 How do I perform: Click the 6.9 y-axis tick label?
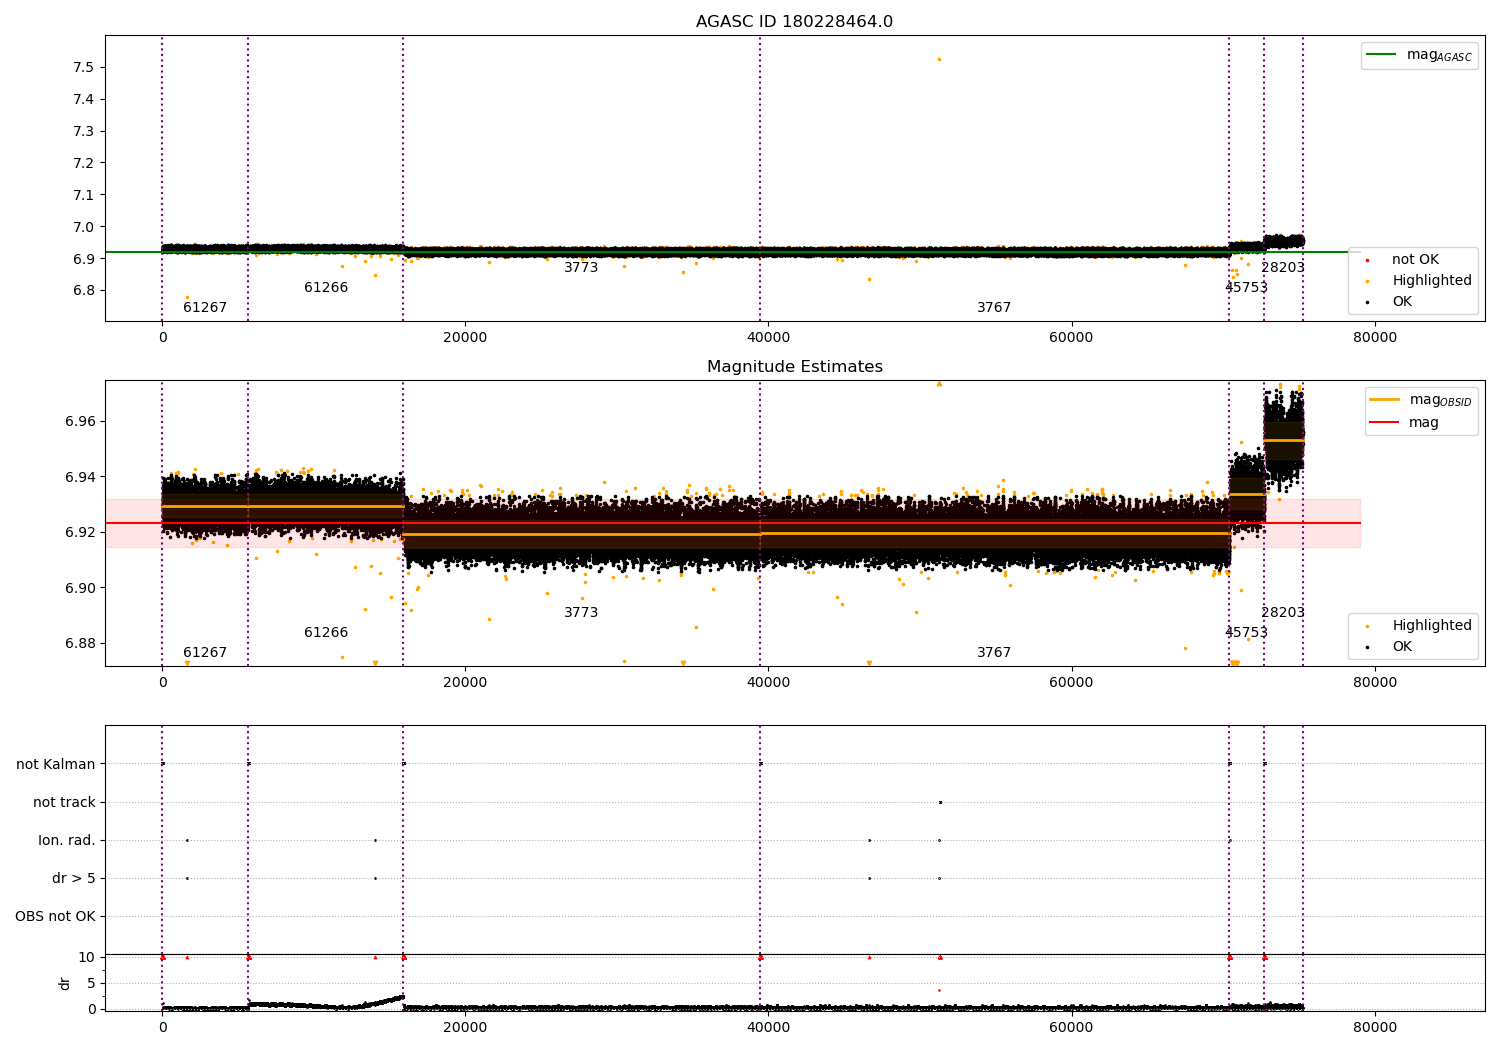click(x=84, y=260)
